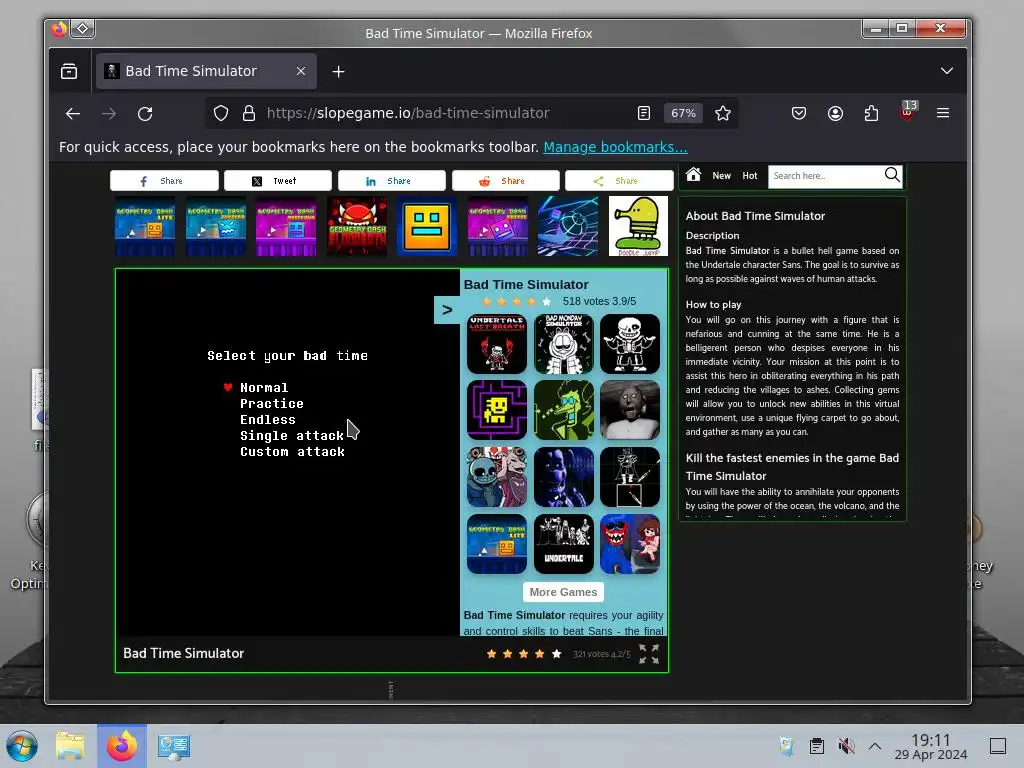Image resolution: width=1024 pixels, height=768 pixels.
Task: Open the purple Bonnie animatronic thumbnail
Action: coord(564,477)
